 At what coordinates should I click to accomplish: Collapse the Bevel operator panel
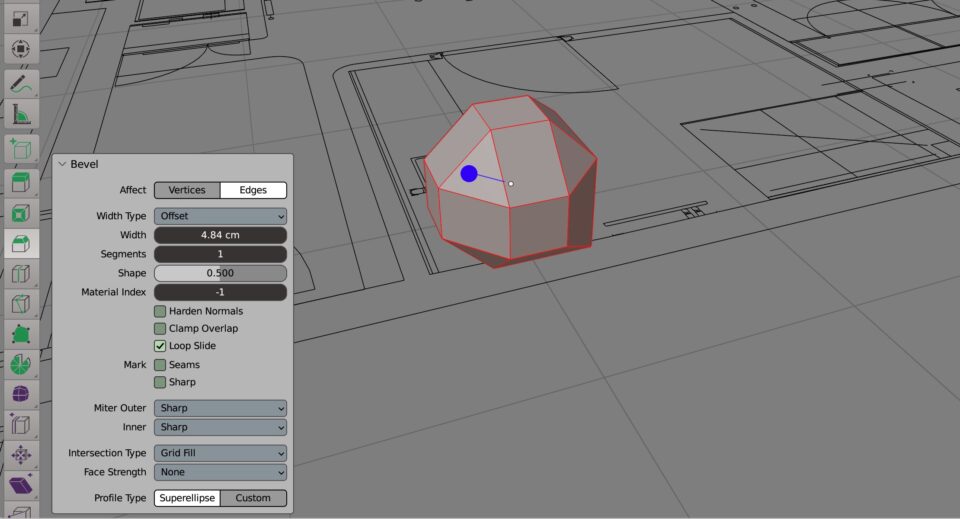pyautogui.click(x=62, y=164)
